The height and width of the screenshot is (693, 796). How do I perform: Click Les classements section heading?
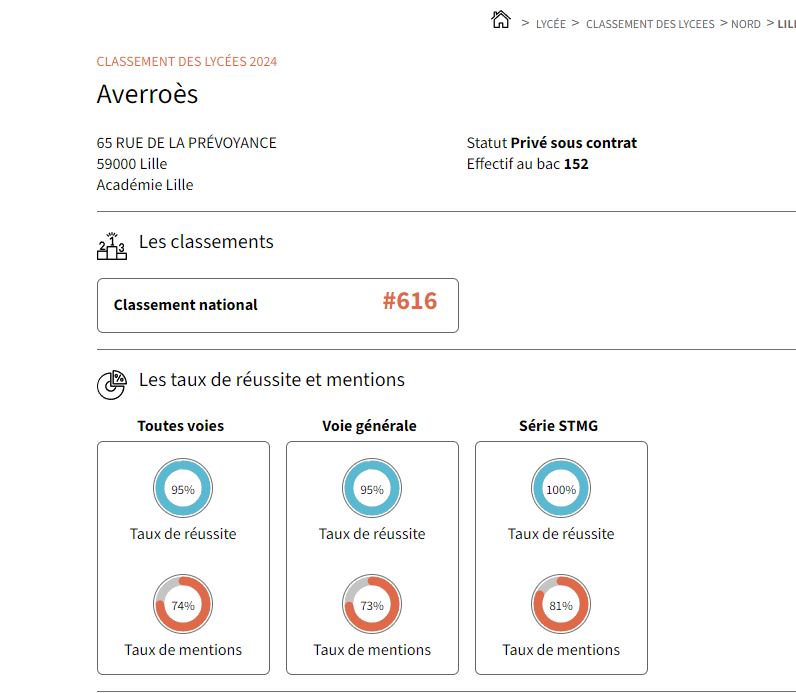(x=206, y=242)
